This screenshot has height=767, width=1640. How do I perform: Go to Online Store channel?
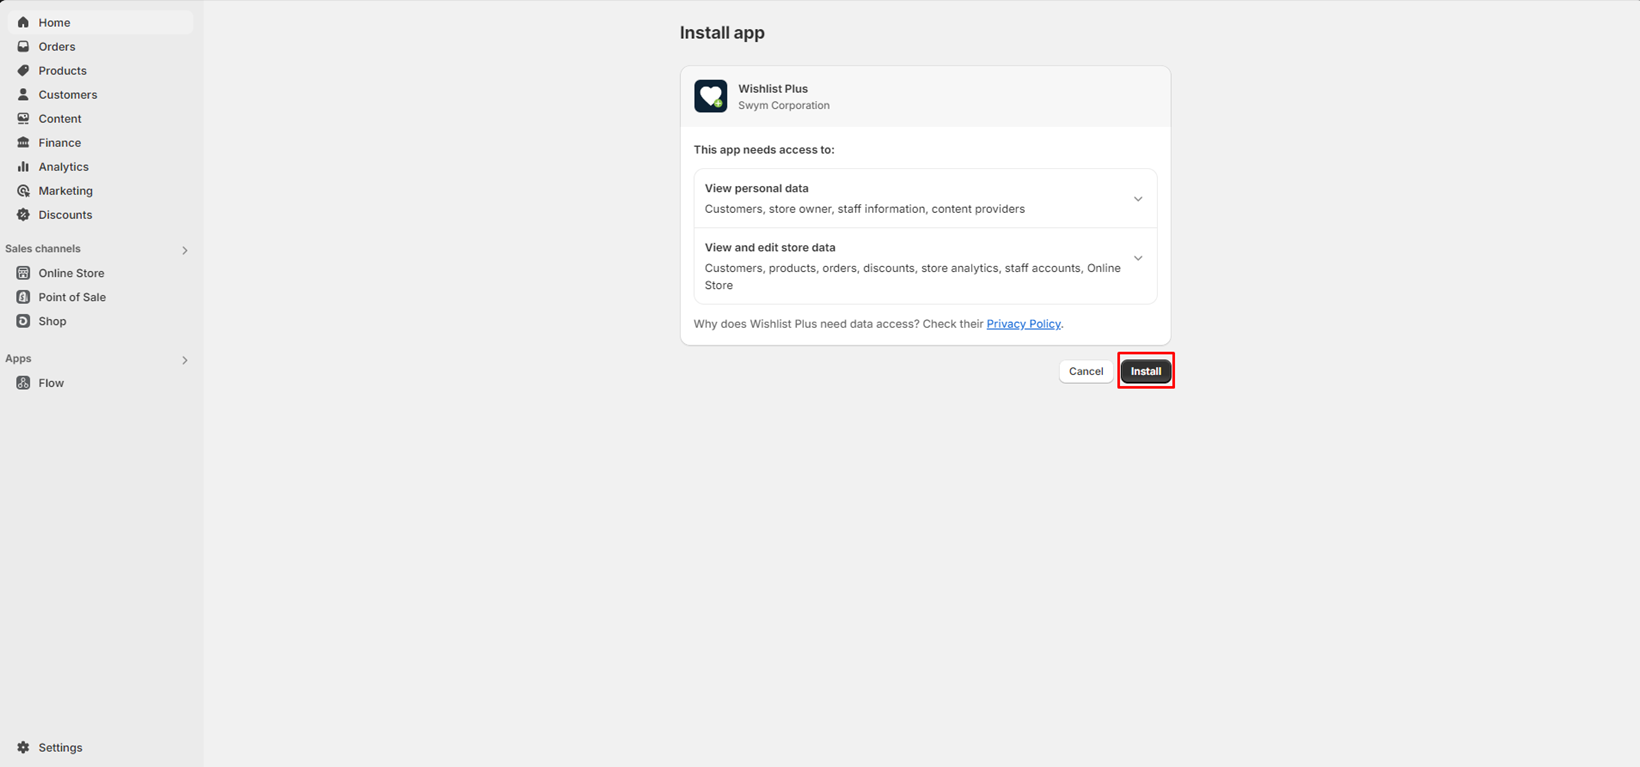[x=71, y=273]
